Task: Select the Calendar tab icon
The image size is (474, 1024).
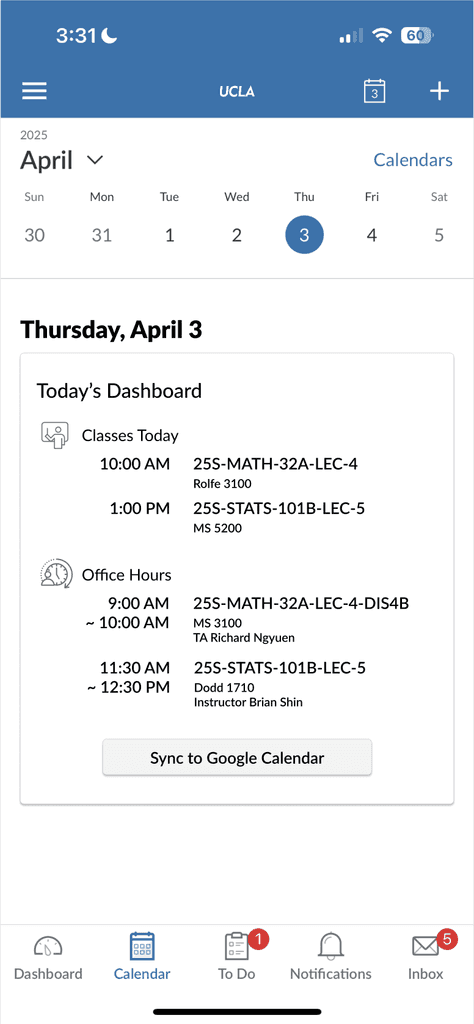Action: pyautogui.click(x=142, y=946)
